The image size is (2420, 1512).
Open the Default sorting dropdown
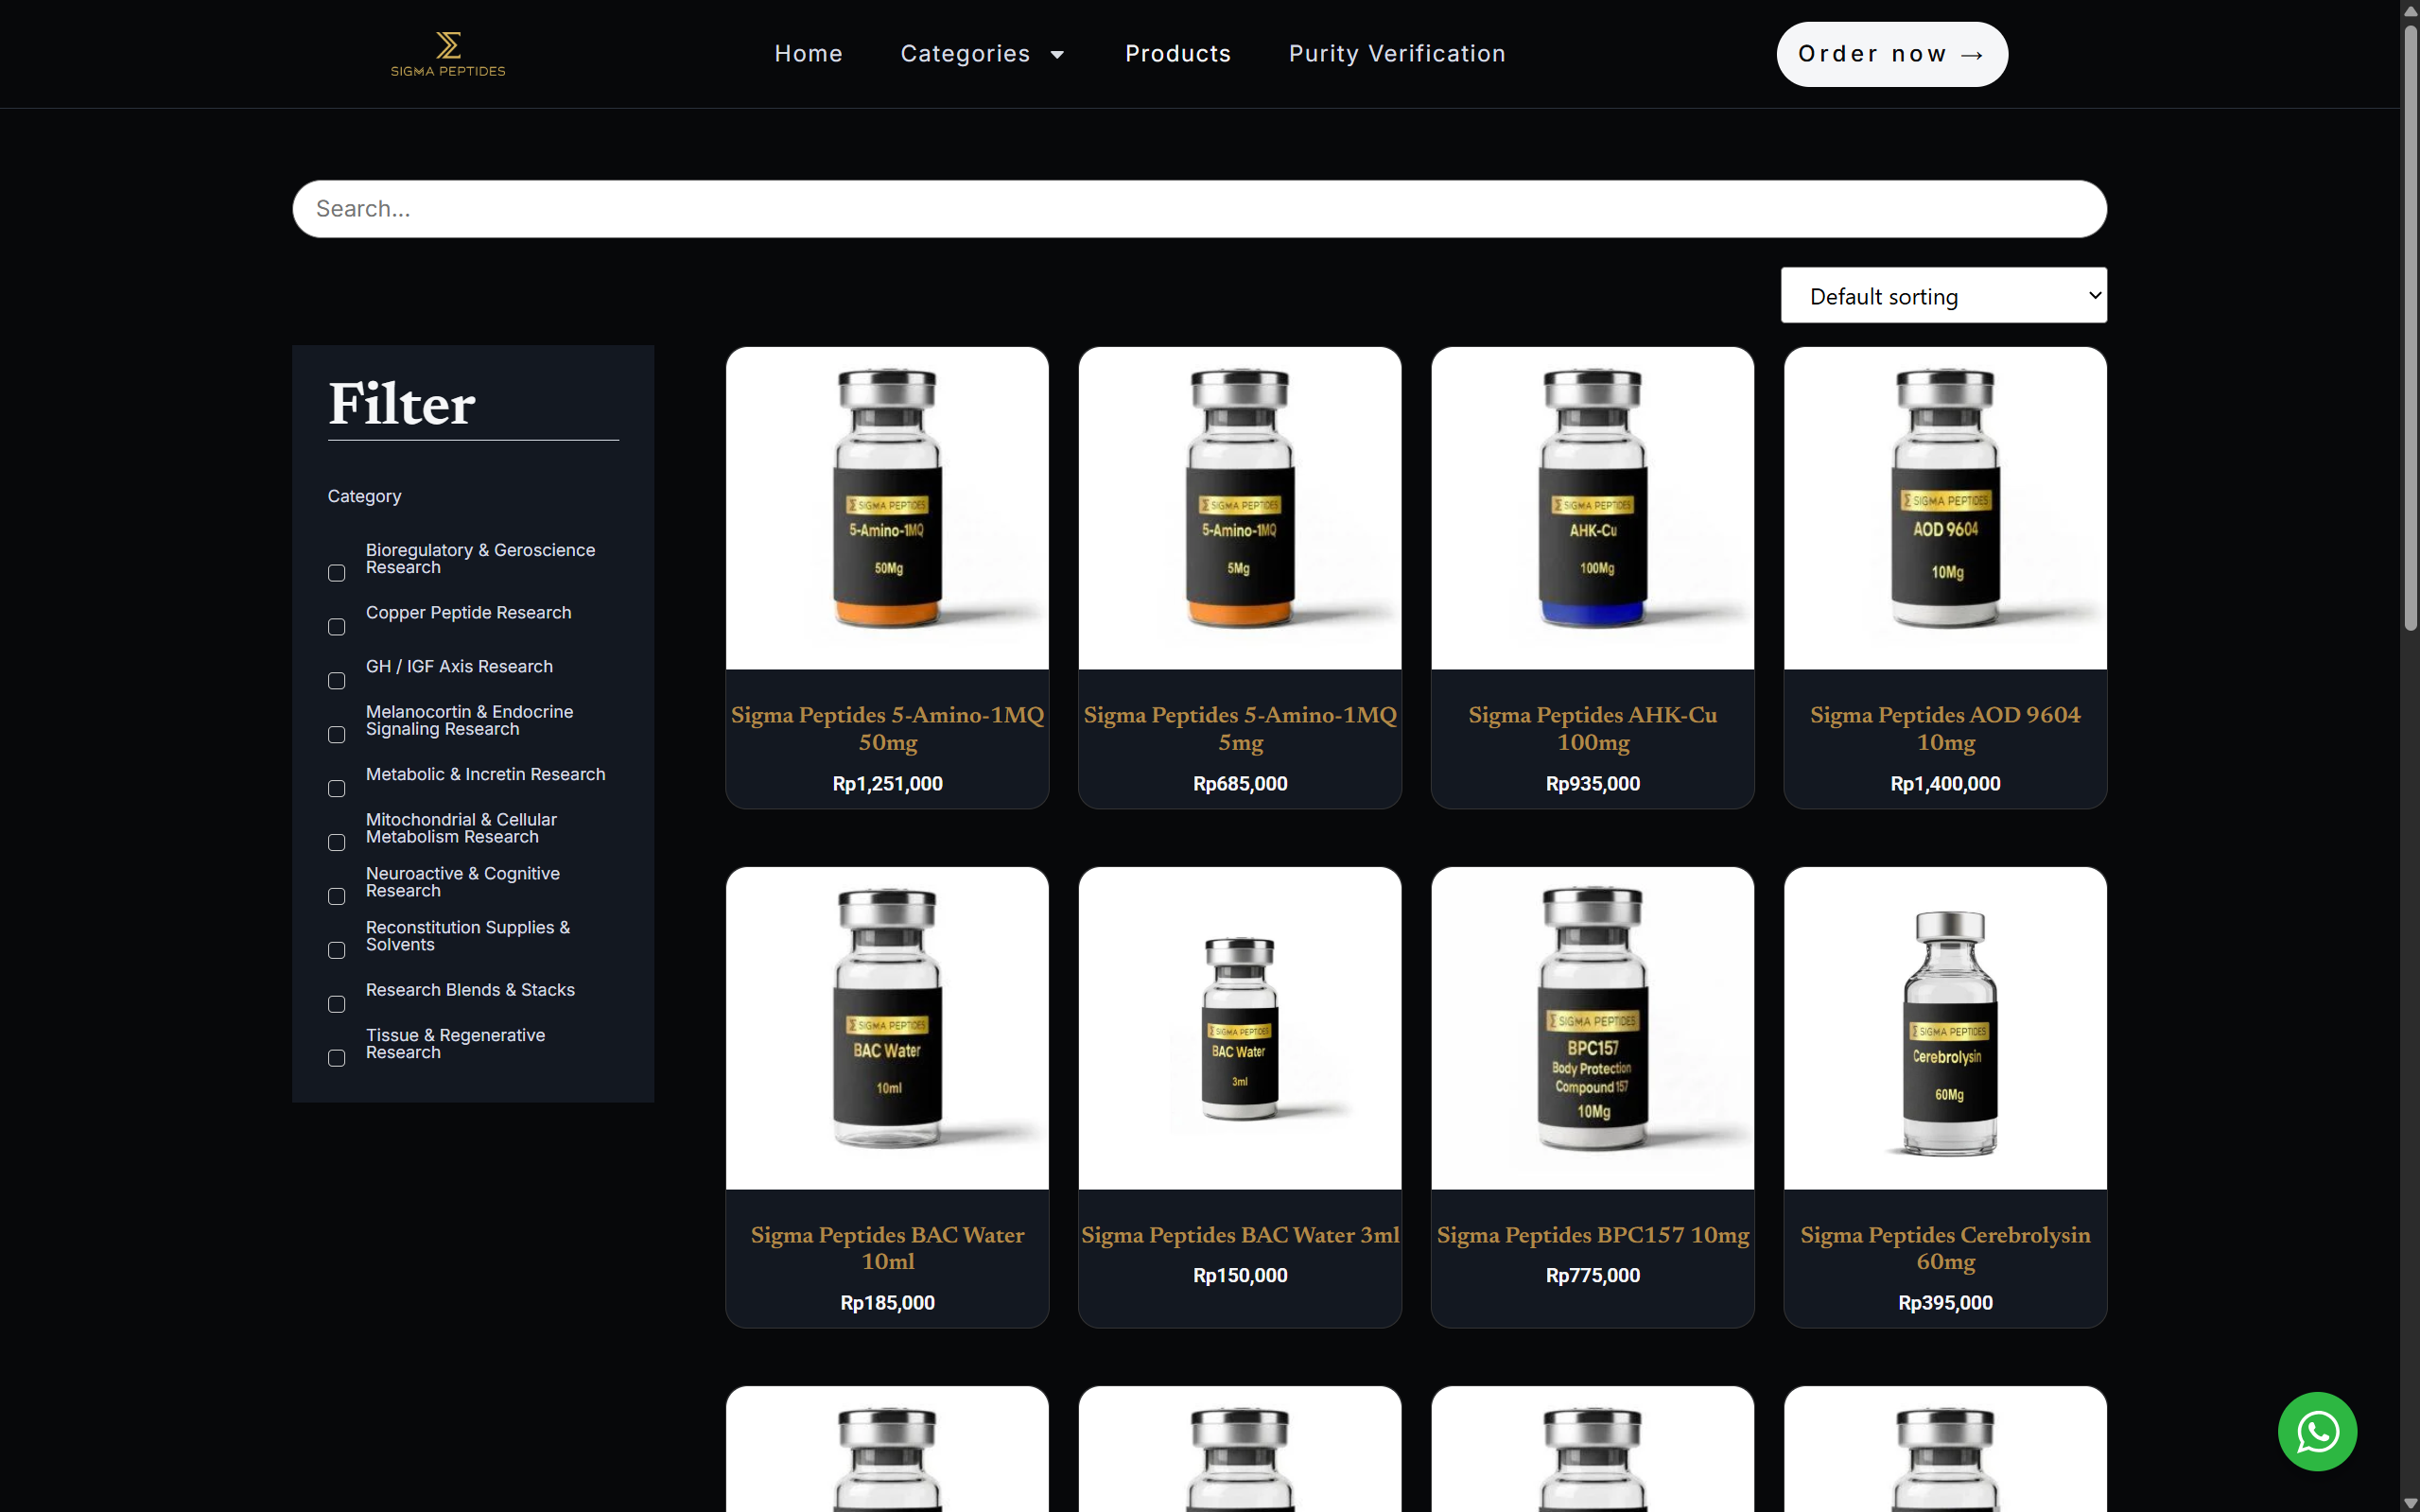coord(1943,295)
